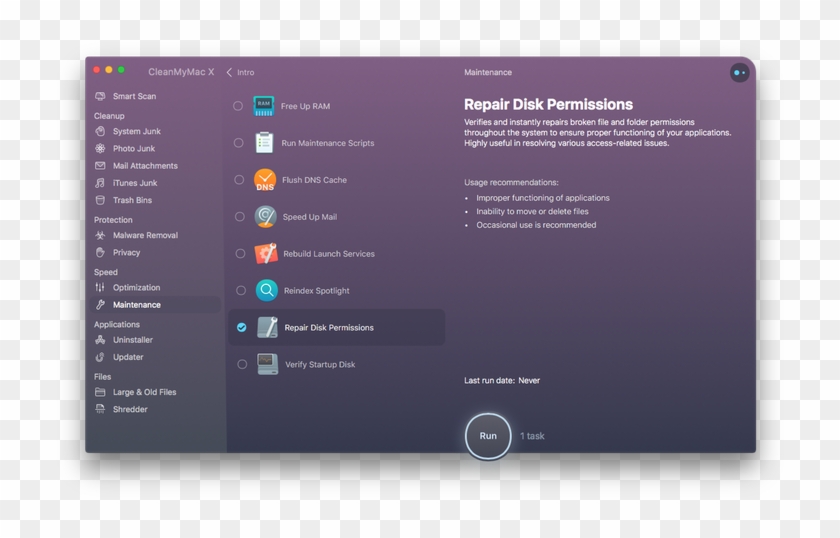
Task: Uncheck the Repair Disk Permissions checkbox
Action: click(x=241, y=327)
